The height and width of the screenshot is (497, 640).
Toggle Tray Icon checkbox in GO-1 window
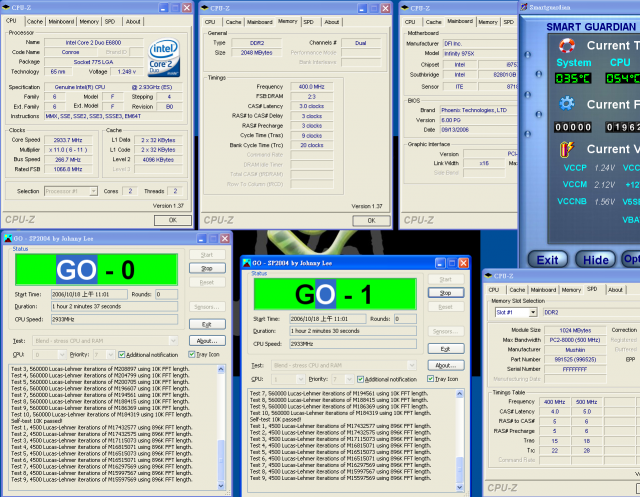[x=430, y=379]
